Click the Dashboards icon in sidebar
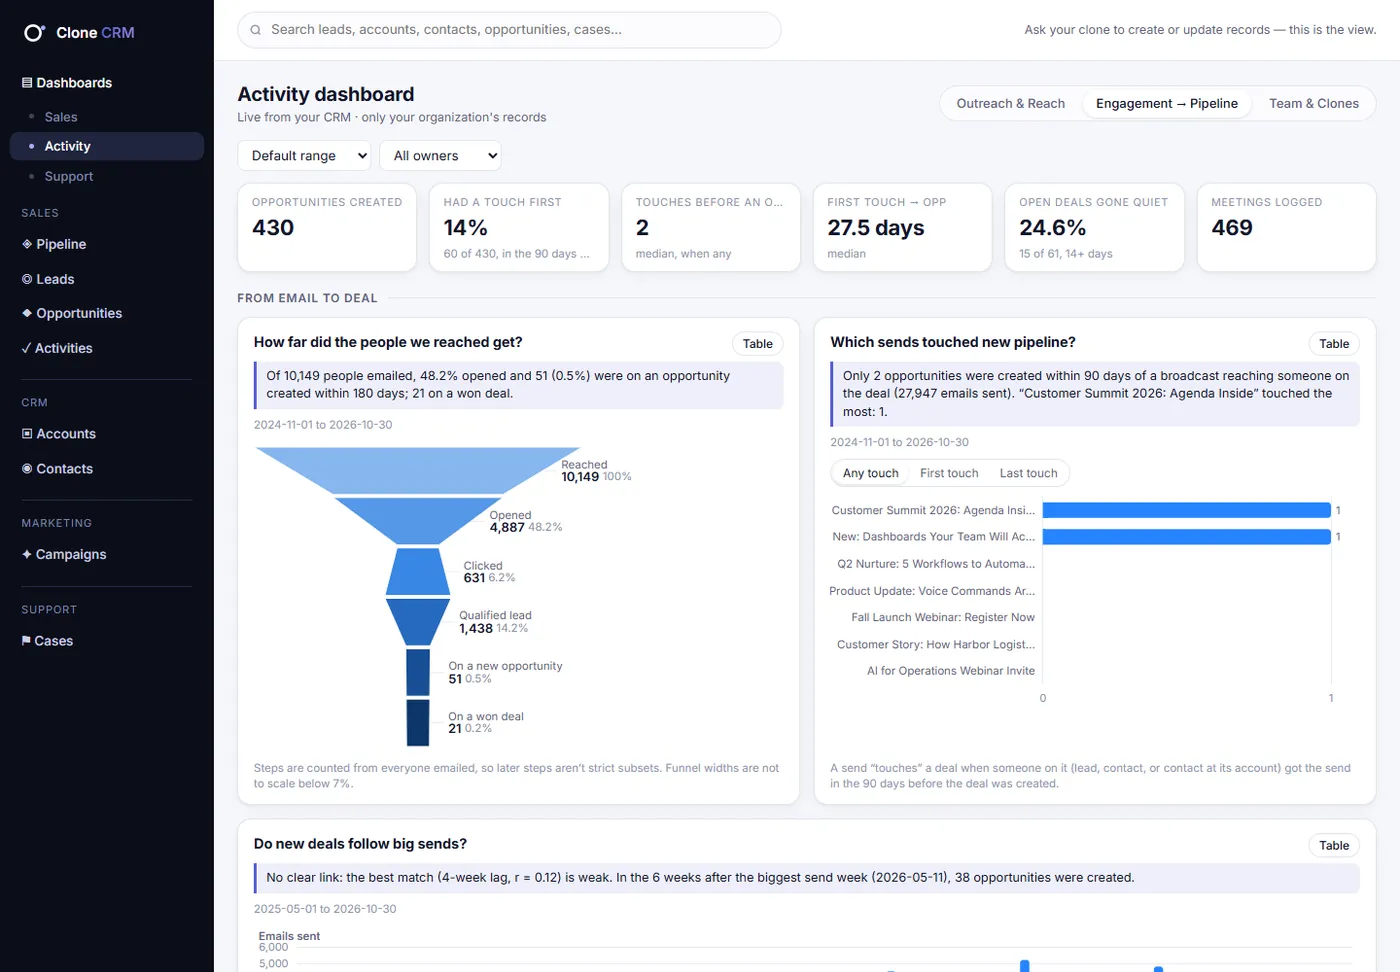The height and width of the screenshot is (972, 1400). (27, 83)
